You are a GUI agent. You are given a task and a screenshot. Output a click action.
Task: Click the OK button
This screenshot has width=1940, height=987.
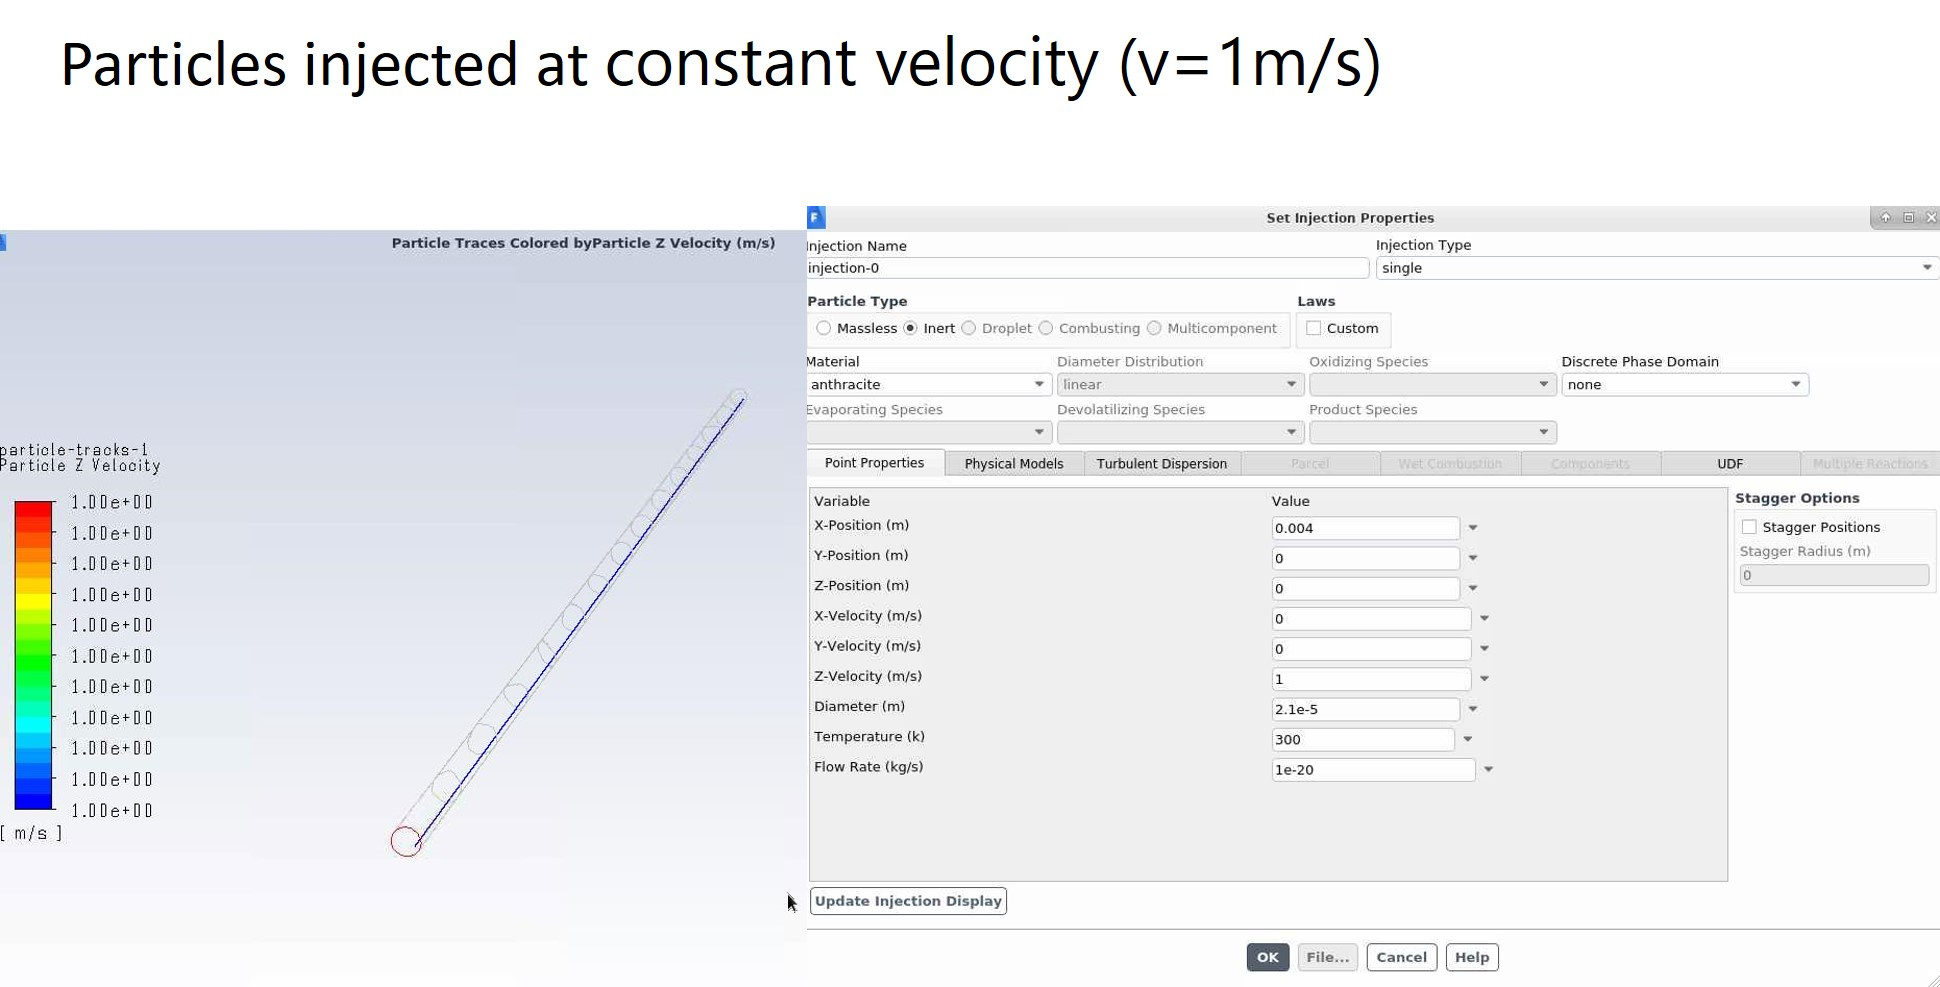1267,957
